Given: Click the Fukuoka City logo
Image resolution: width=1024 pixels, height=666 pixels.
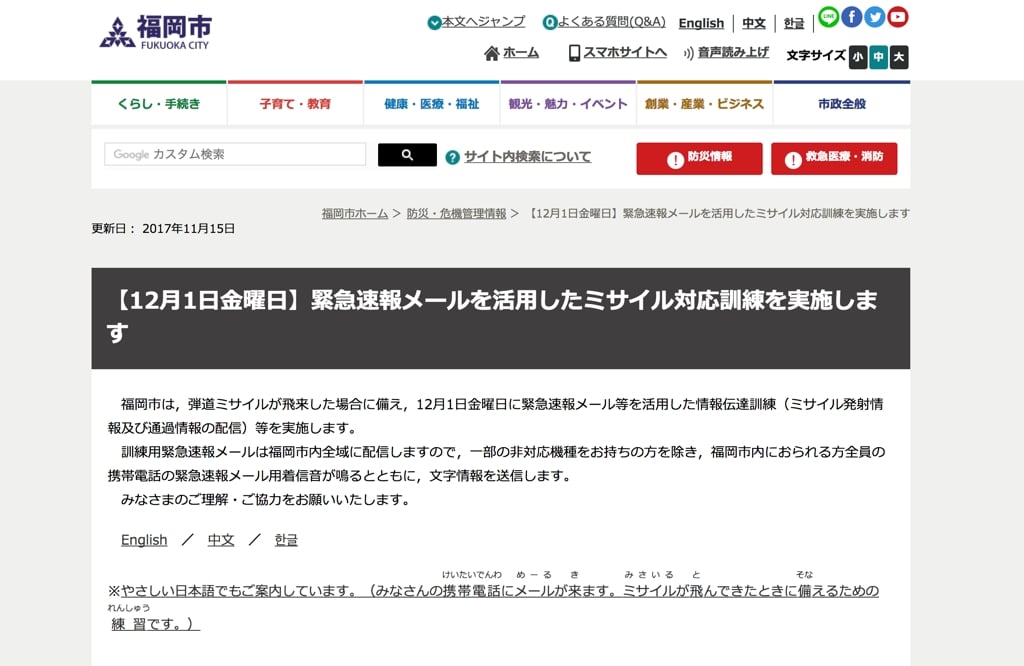Looking at the screenshot, I should pos(155,32).
